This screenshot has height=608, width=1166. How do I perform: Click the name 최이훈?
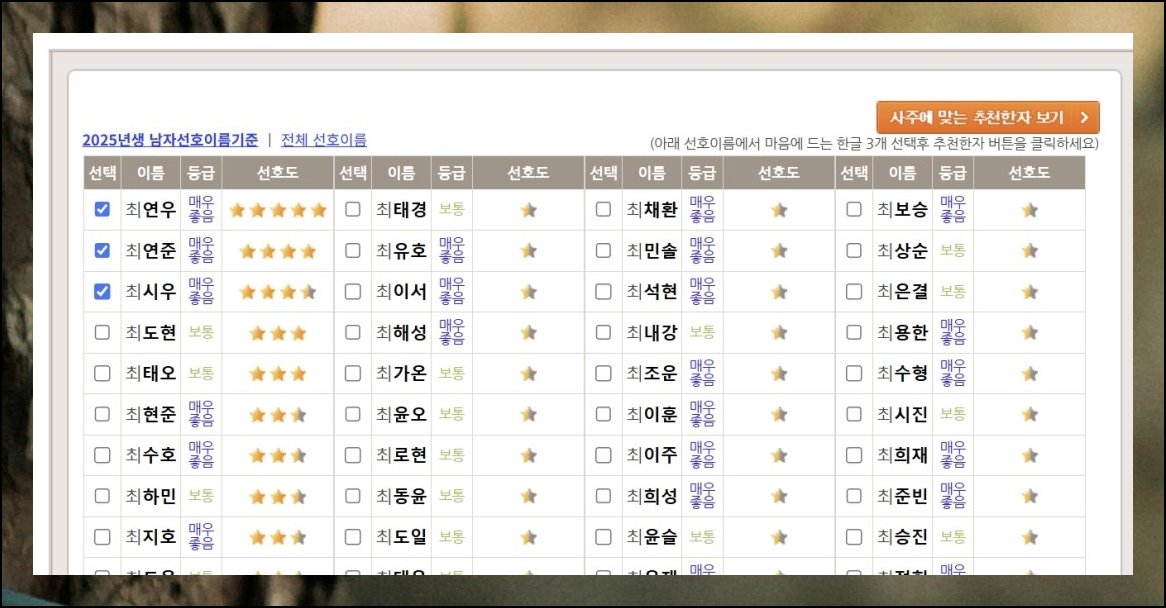(x=652, y=414)
